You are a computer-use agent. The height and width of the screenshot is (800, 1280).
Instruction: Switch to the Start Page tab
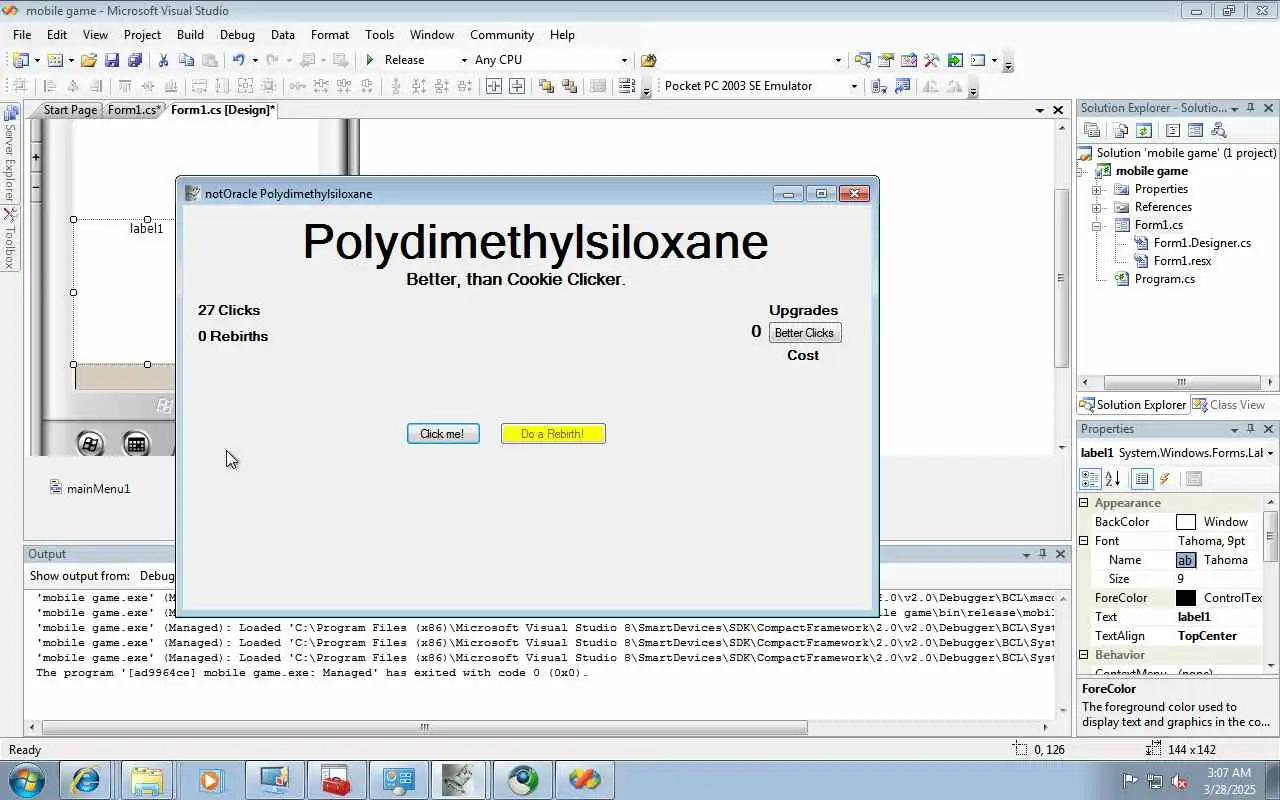coord(70,110)
